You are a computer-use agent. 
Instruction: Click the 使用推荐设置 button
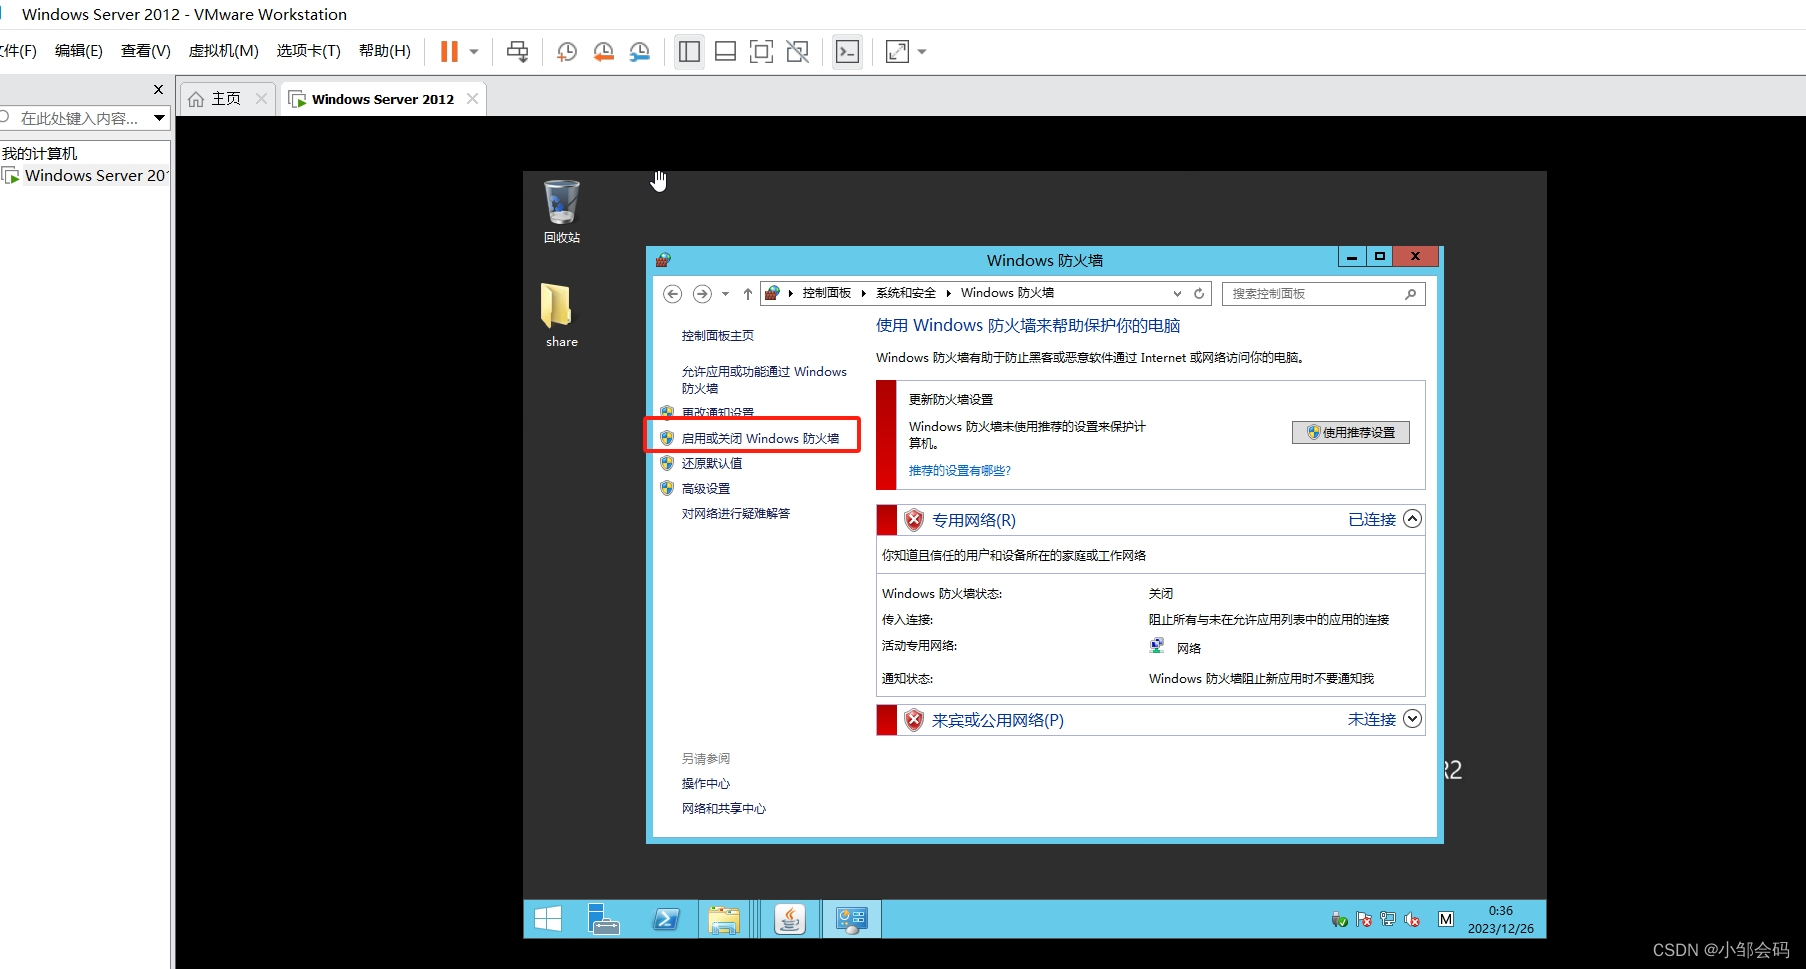(1351, 432)
